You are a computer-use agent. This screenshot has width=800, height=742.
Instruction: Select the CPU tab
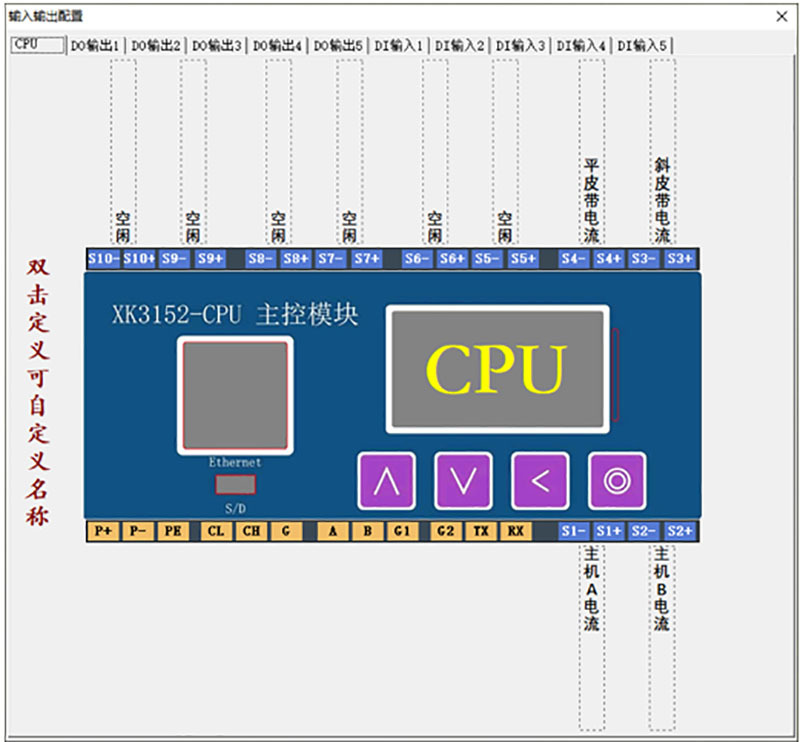click(x=38, y=45)
